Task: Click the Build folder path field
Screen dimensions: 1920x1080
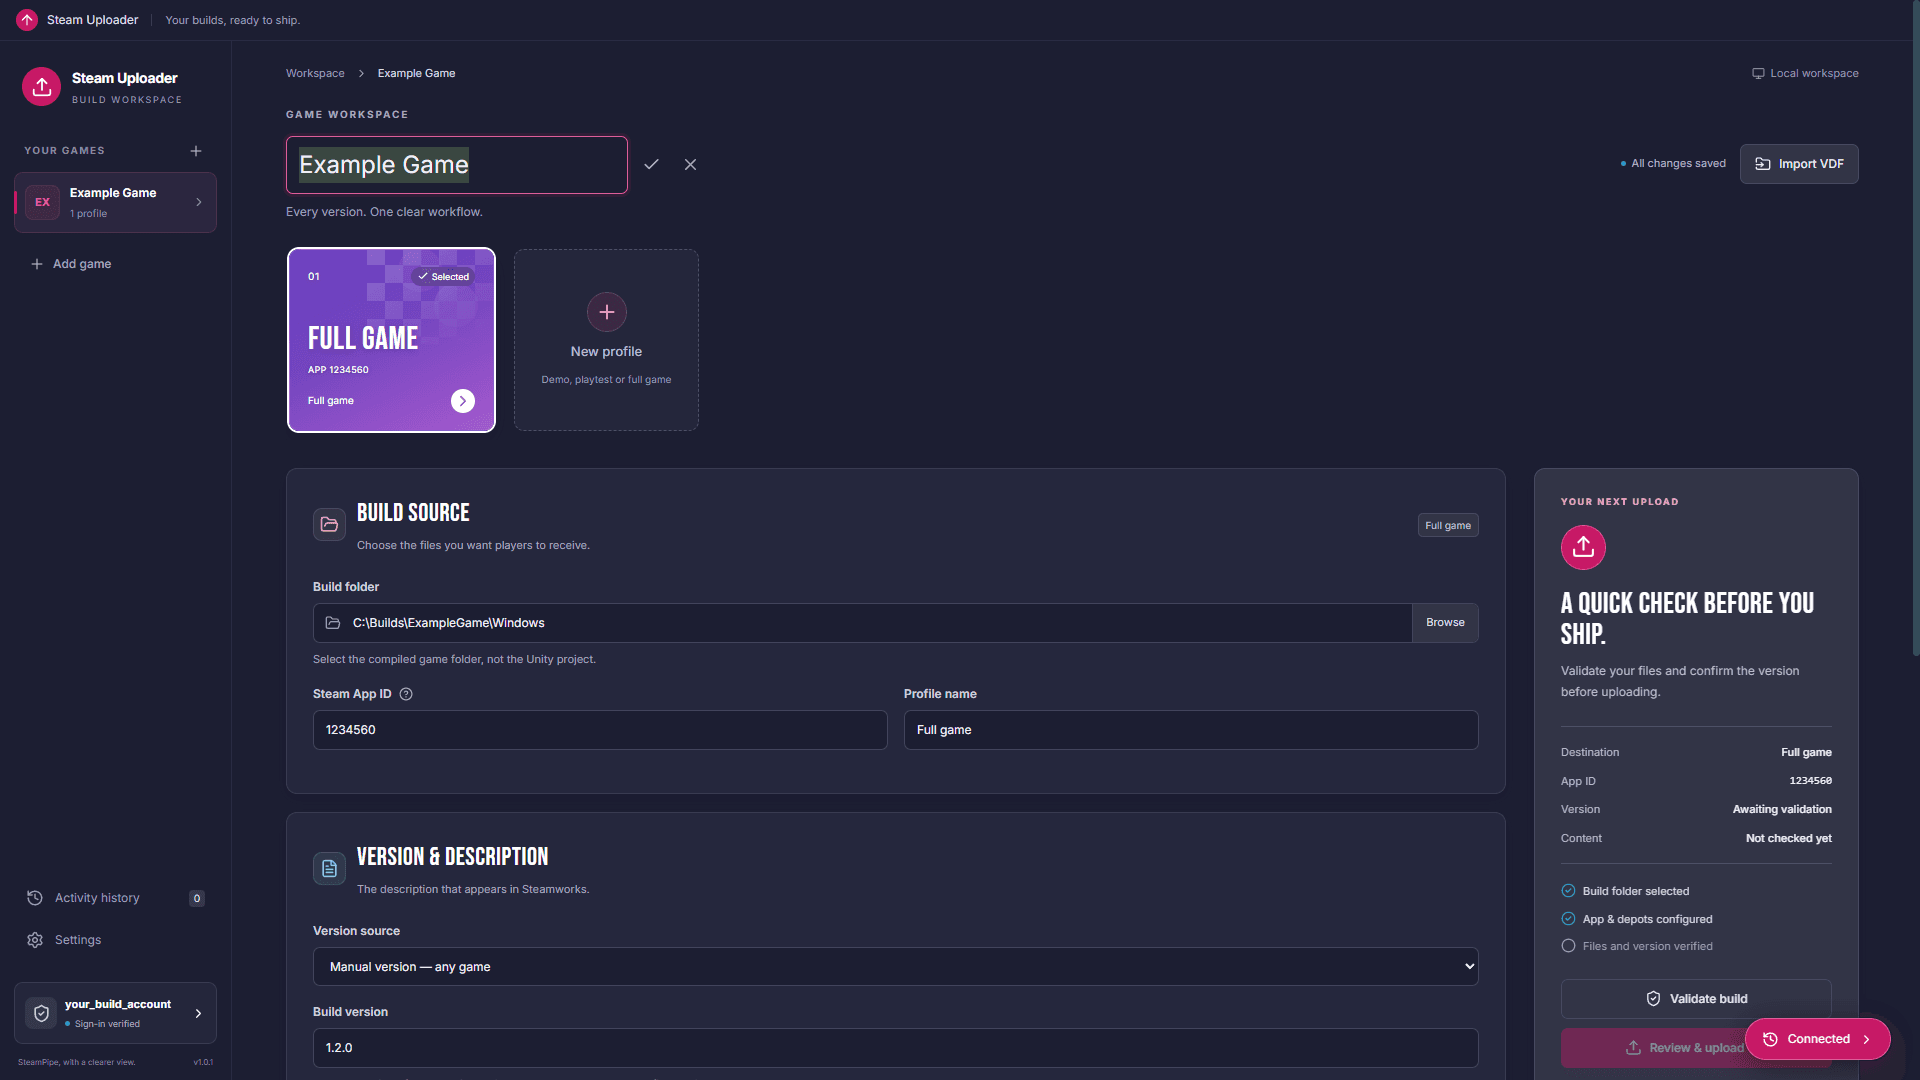Action: (862, 623)
